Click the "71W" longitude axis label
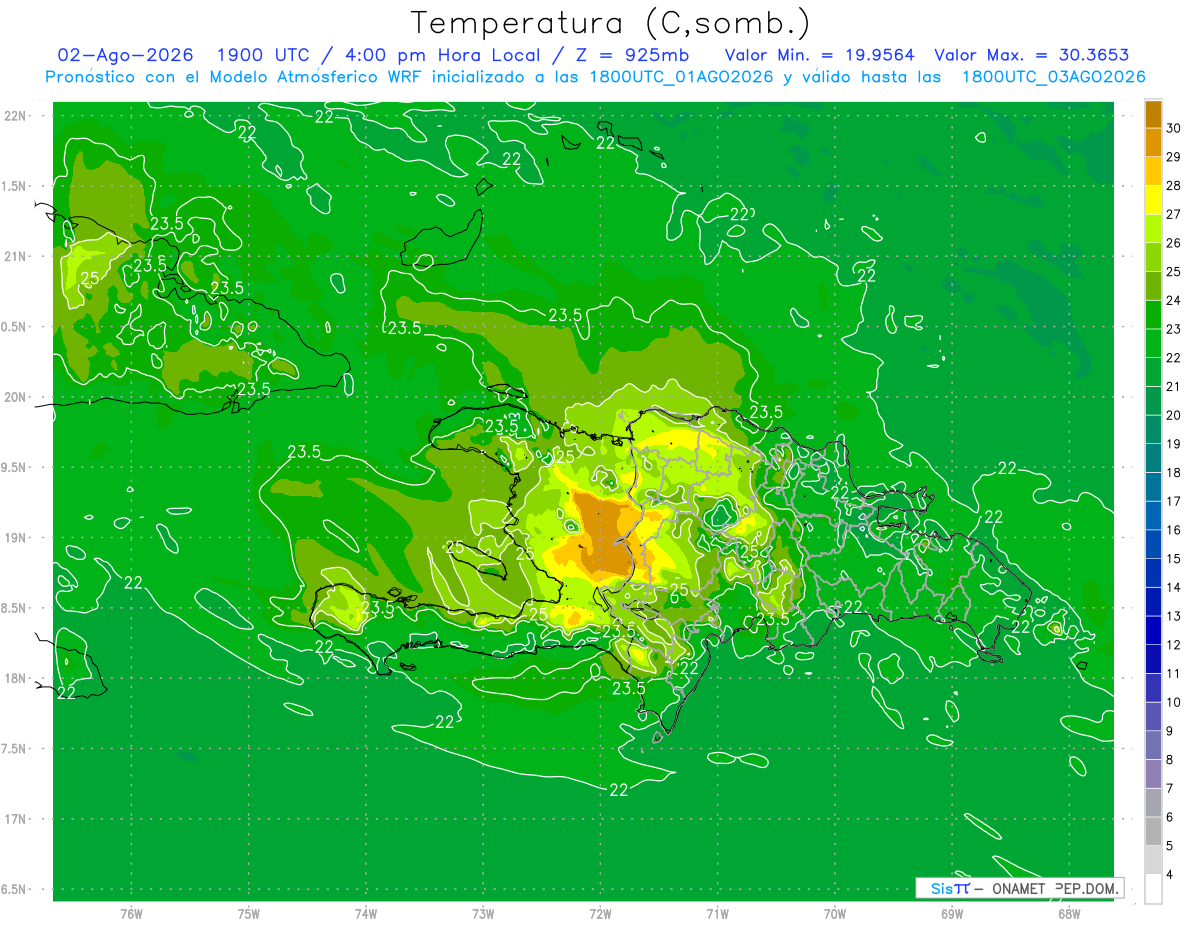The width and height of the screenshot is (1200, 927). [x=717, y=914]
